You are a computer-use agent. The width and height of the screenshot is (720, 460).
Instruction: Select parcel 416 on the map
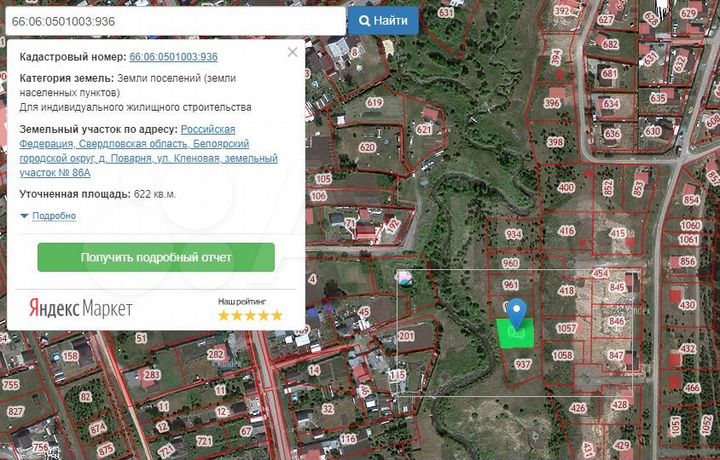(x=566, y=231)
